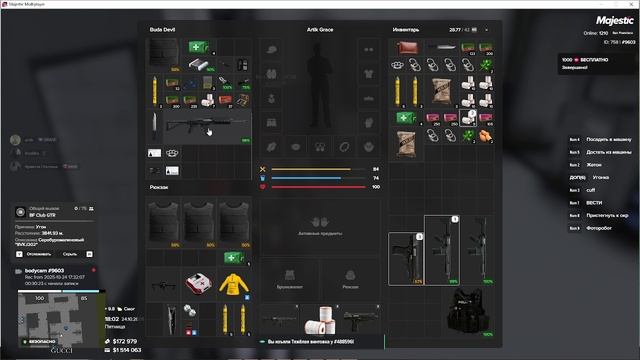Click the knife in the Инвентарь top row

coord(442,48)
